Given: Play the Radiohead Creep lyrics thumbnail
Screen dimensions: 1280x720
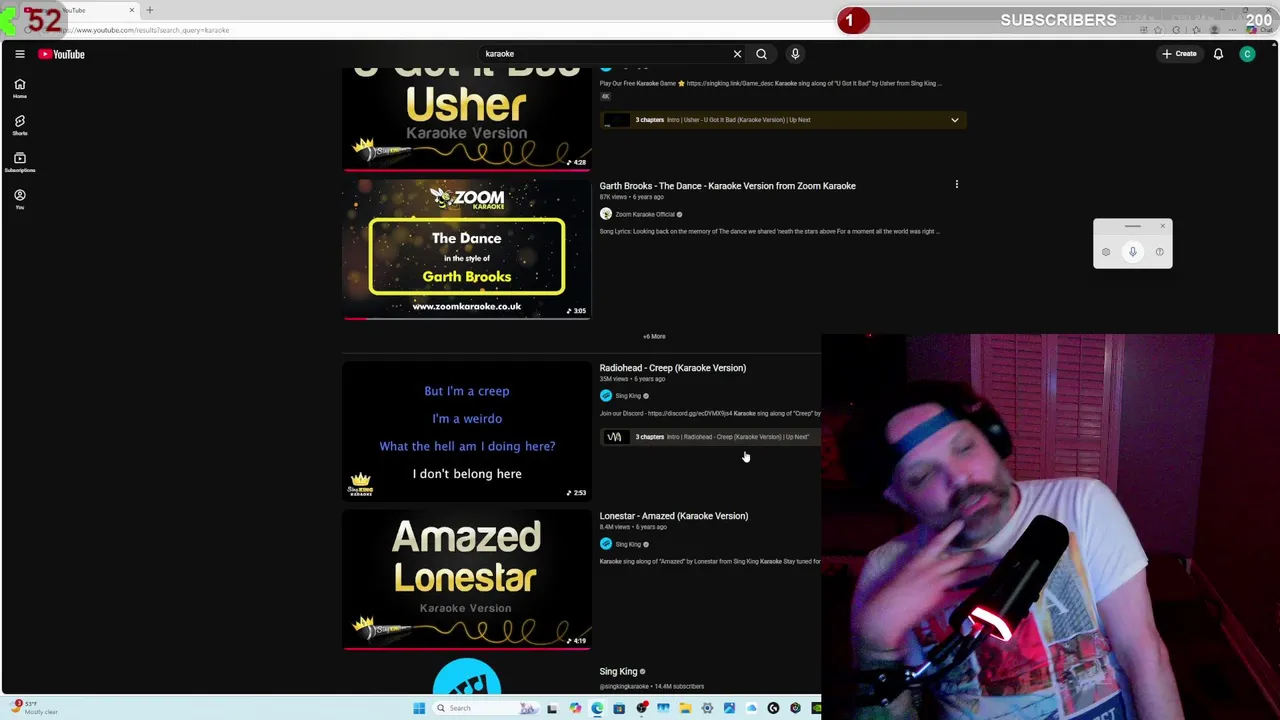Looking at the screenshot, I should point(467,432).
